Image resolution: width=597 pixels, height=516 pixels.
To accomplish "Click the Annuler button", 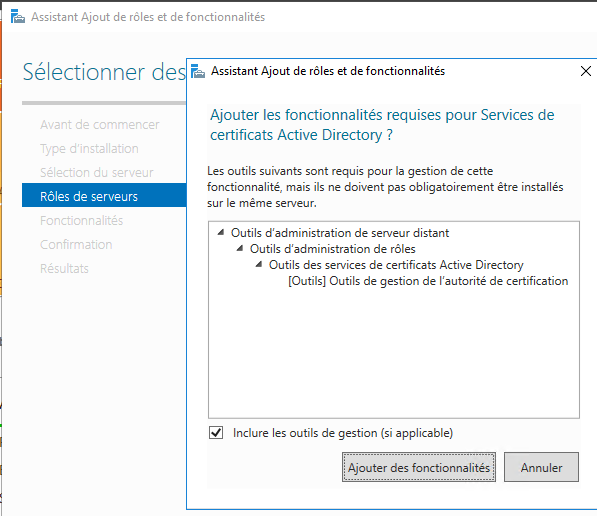I will pyautogui.click(x=541, y=467).
